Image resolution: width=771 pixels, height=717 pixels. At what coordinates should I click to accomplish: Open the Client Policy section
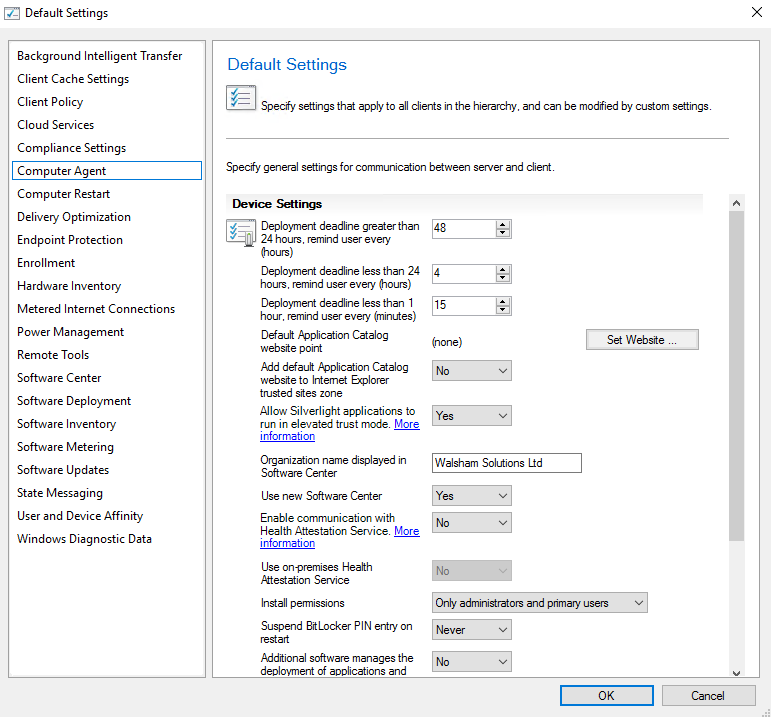[50, 102]
